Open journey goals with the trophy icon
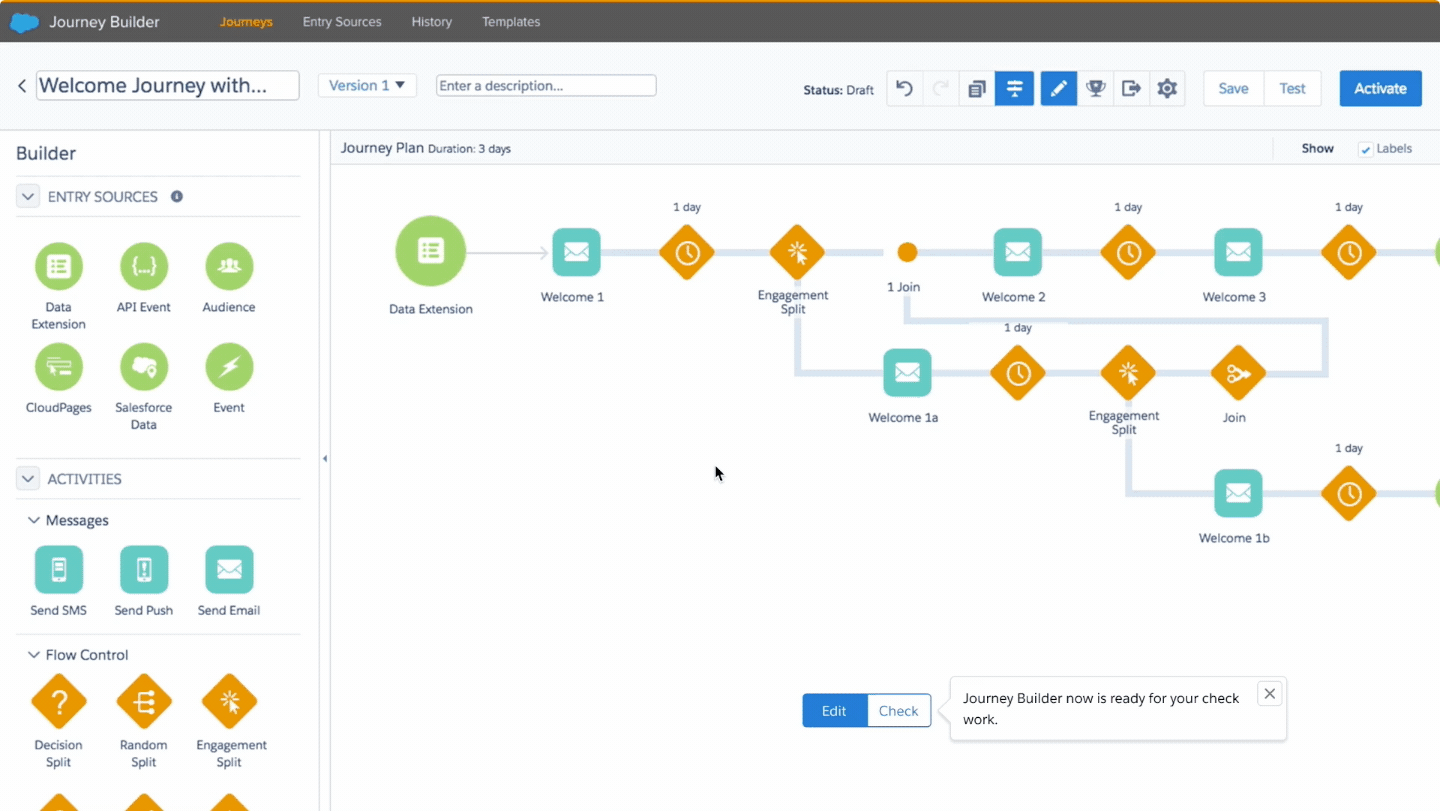 click(x=1096, y=88)
